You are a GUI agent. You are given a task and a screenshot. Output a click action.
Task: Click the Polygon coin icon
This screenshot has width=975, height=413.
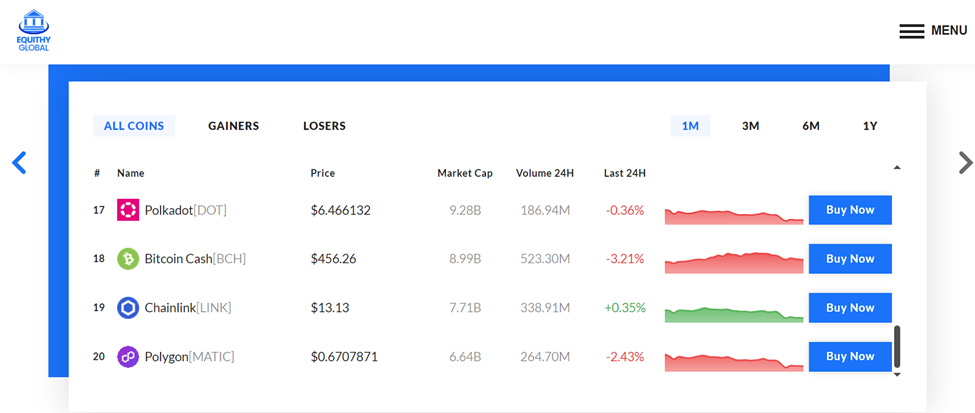point(128,356)
